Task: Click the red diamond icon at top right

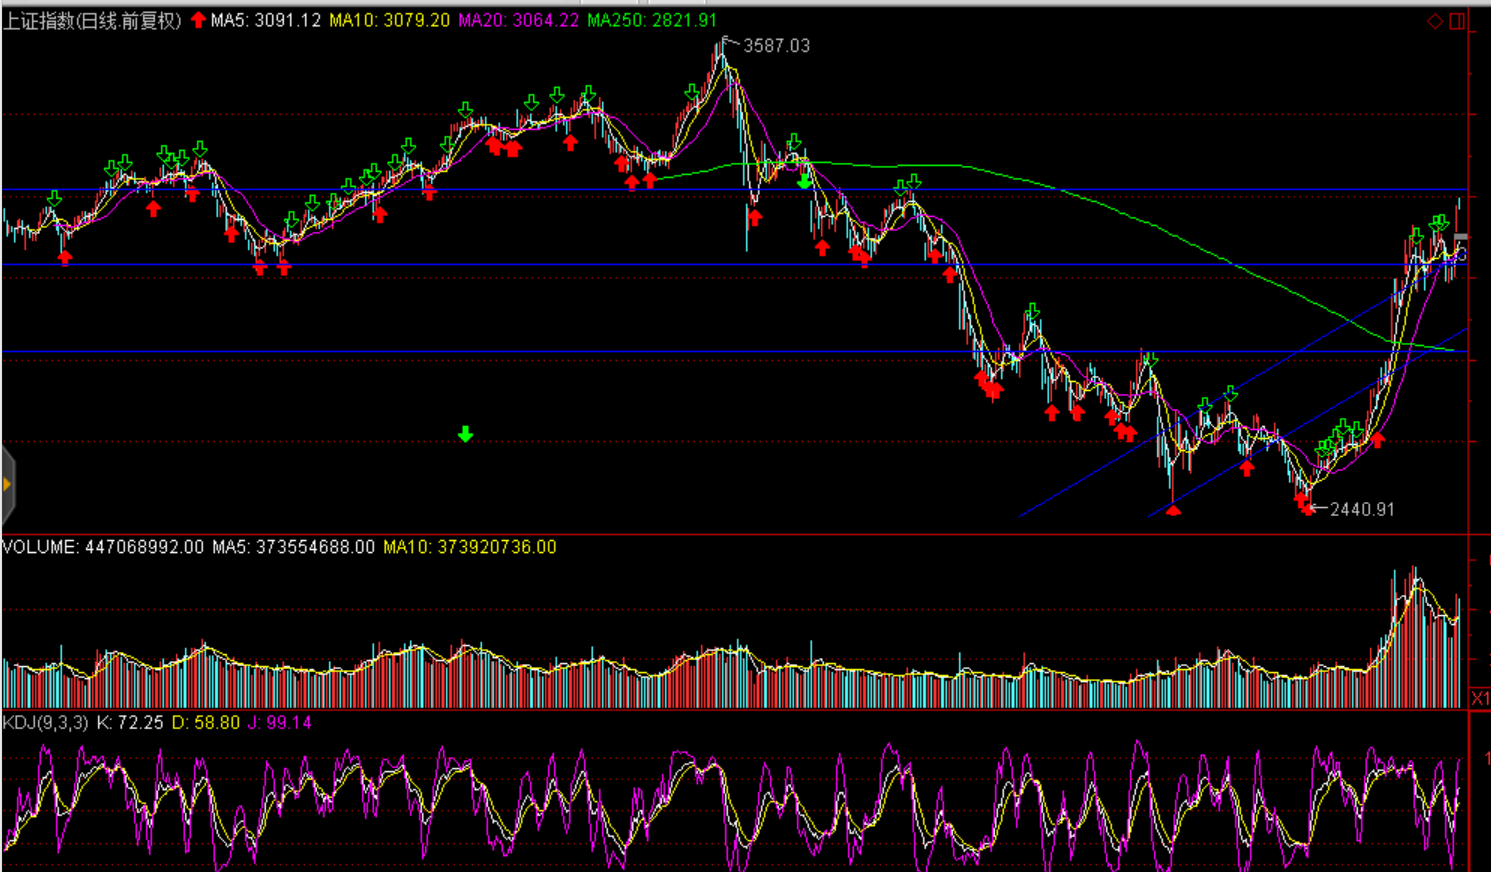Action: pos(1435,21)
